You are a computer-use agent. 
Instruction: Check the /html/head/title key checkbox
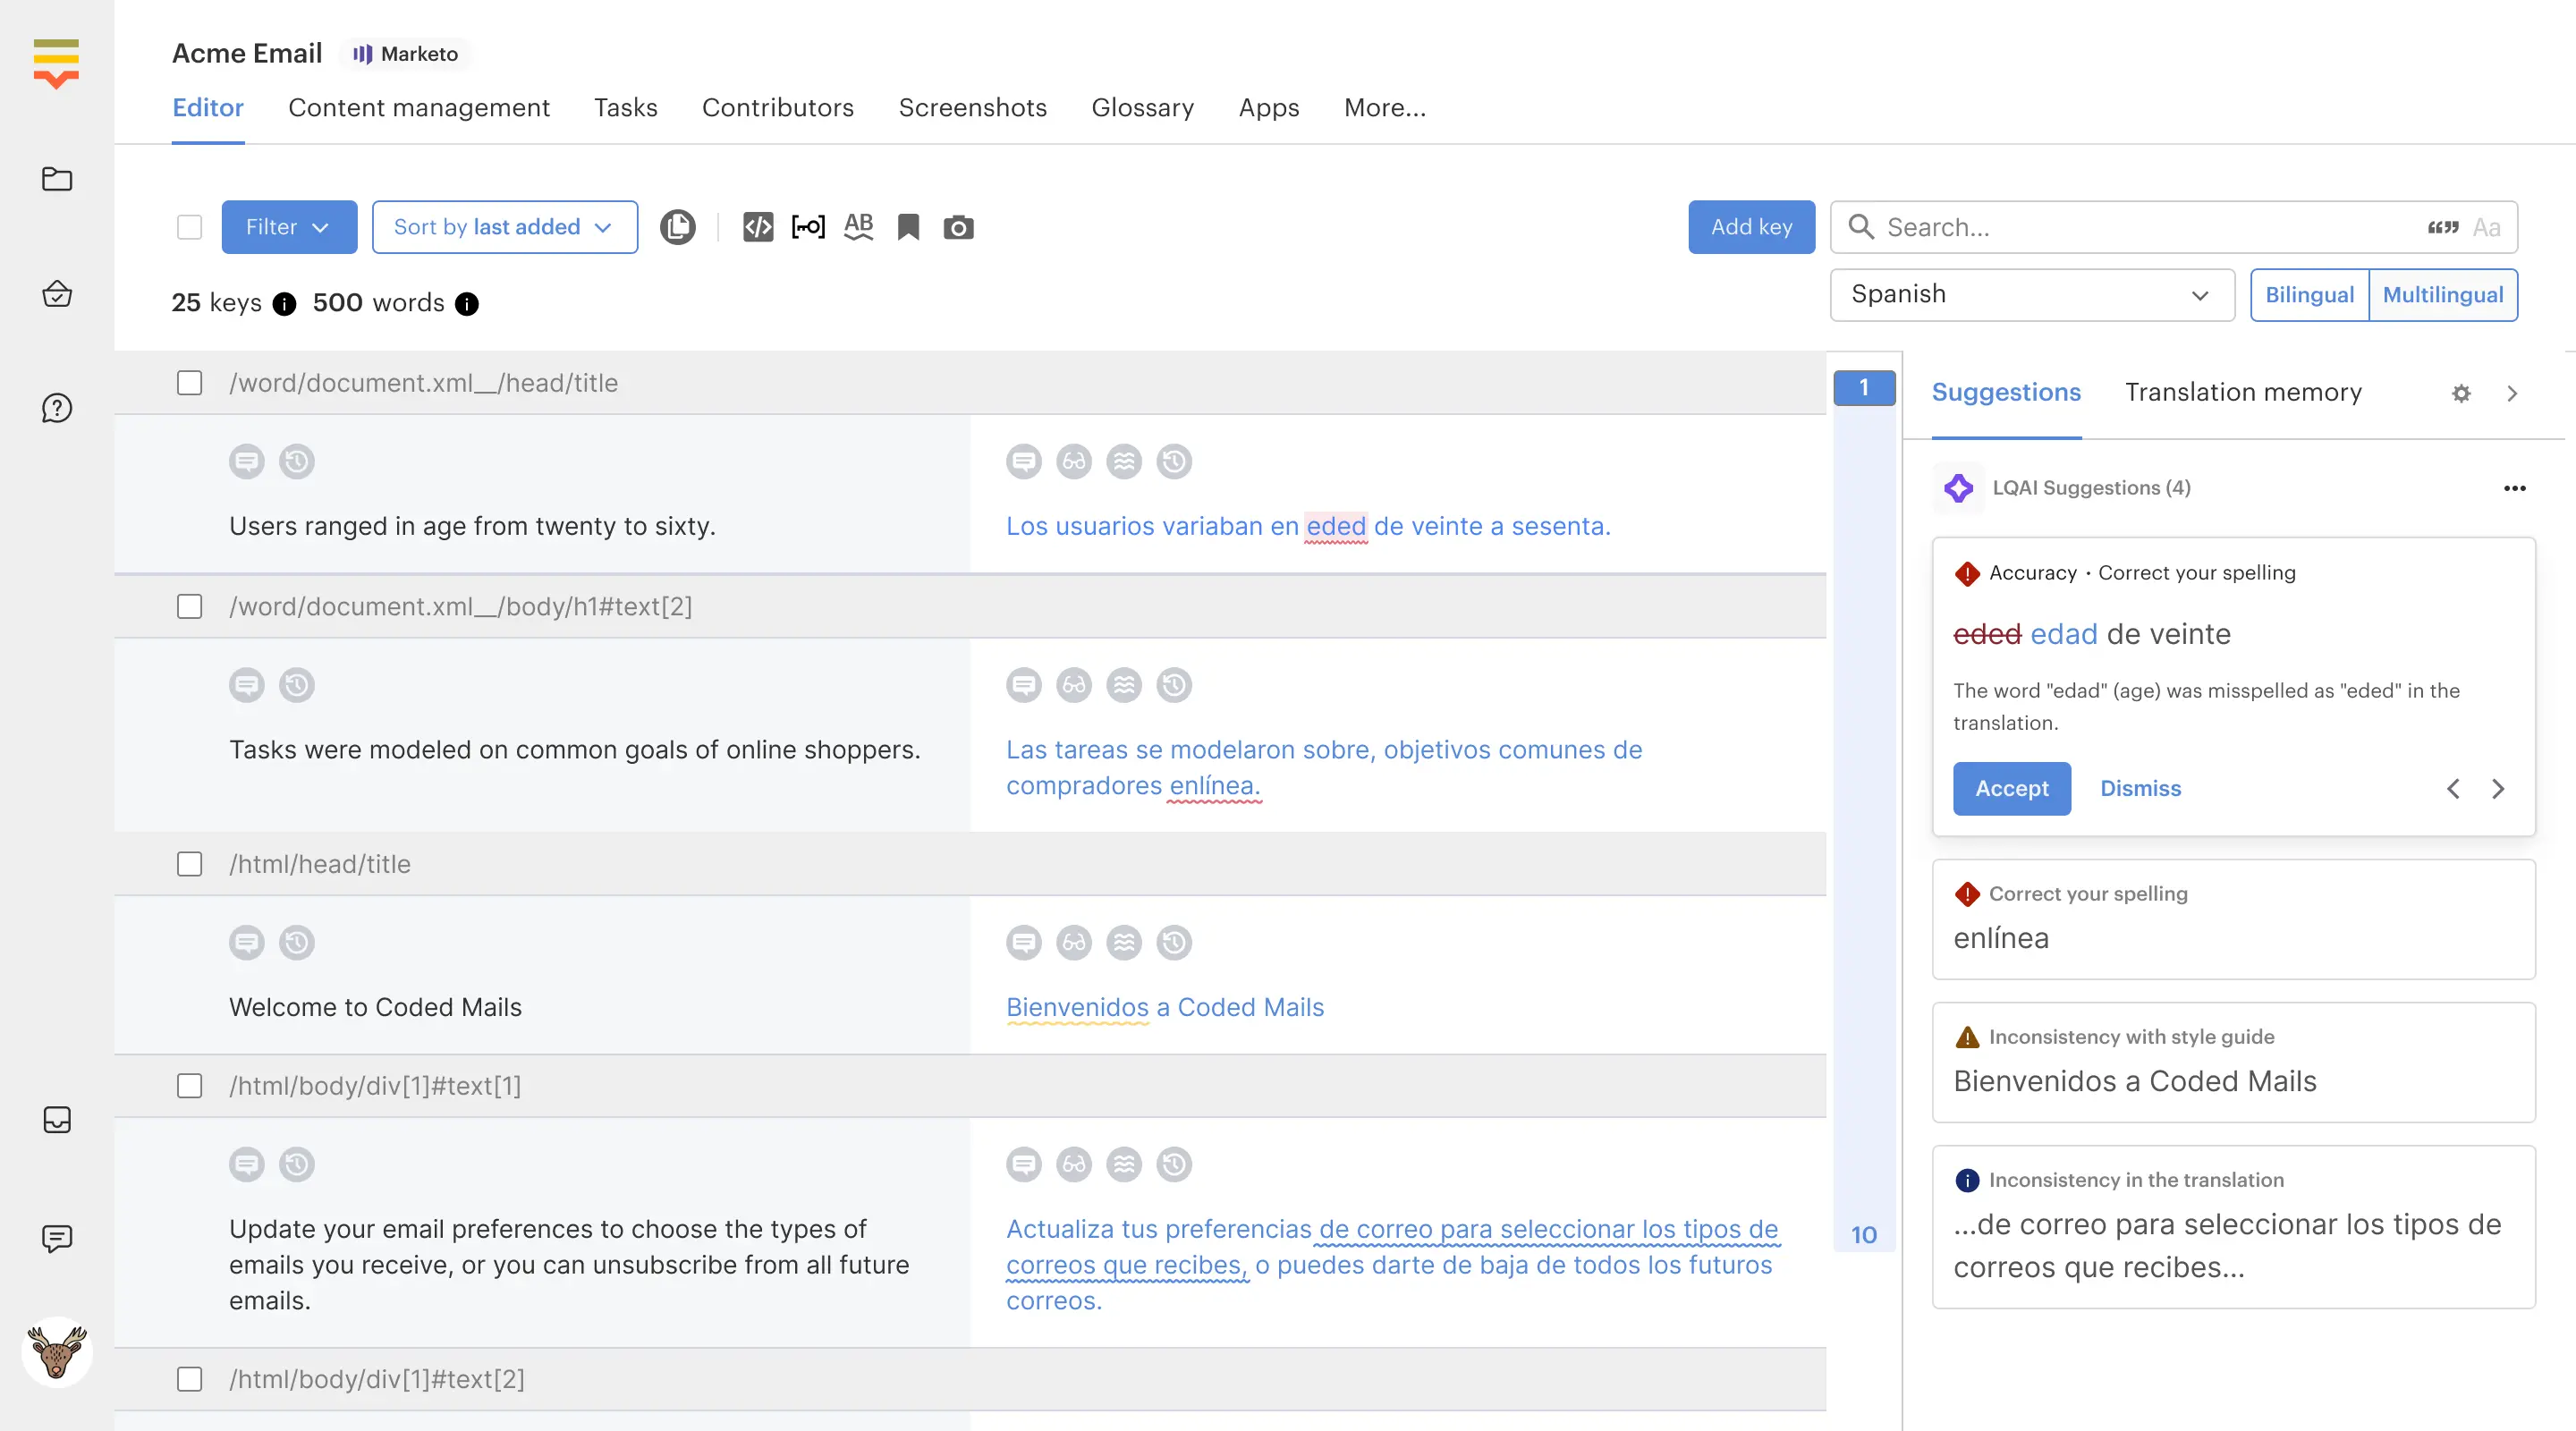189,864
